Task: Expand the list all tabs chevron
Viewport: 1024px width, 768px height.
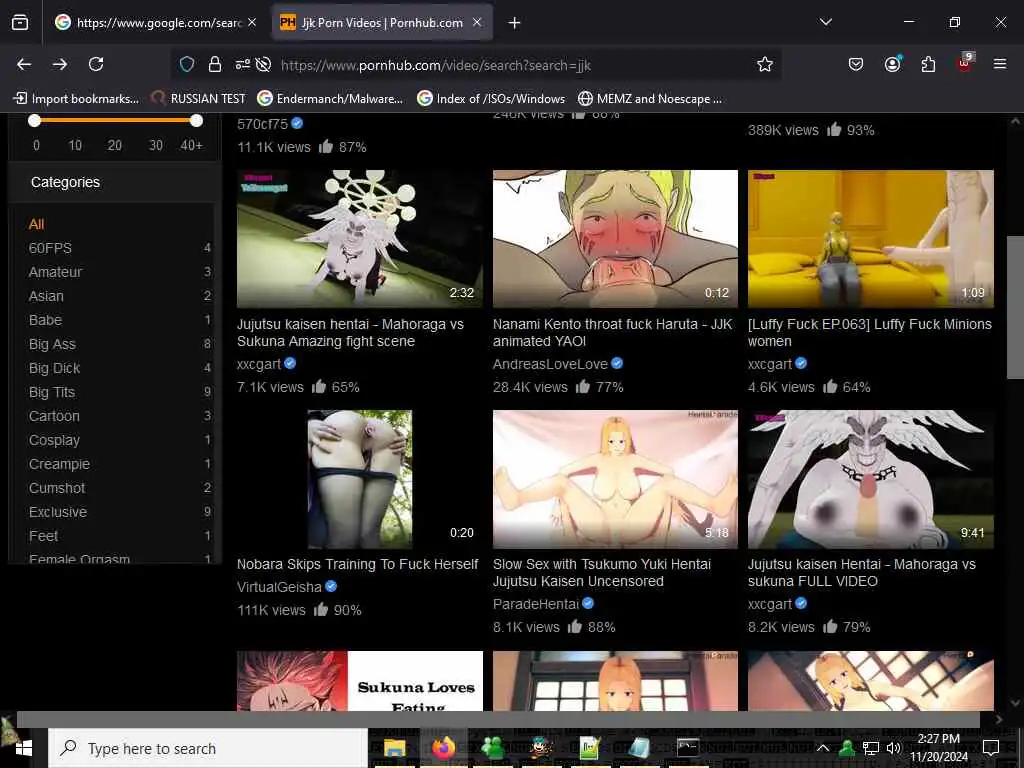Action: (x=825, y=22)
